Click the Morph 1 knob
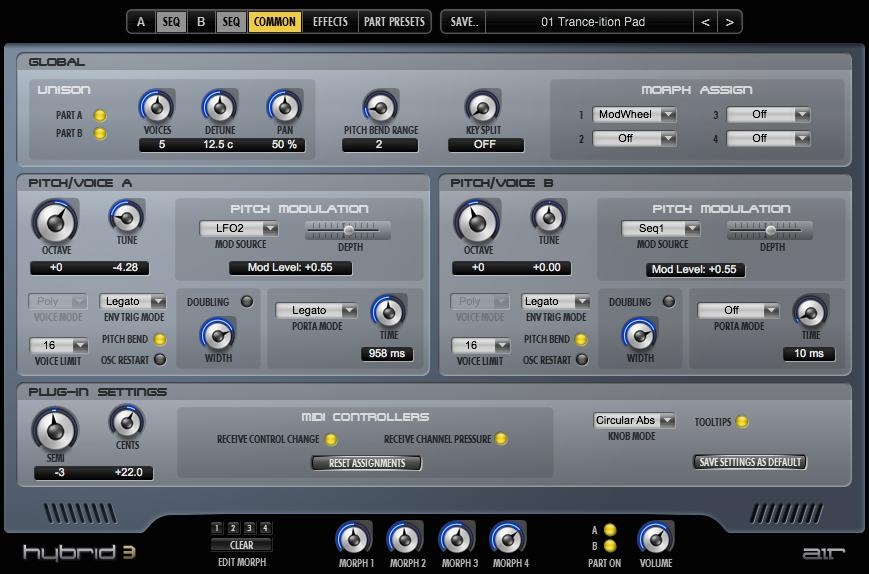 point(354,539)
